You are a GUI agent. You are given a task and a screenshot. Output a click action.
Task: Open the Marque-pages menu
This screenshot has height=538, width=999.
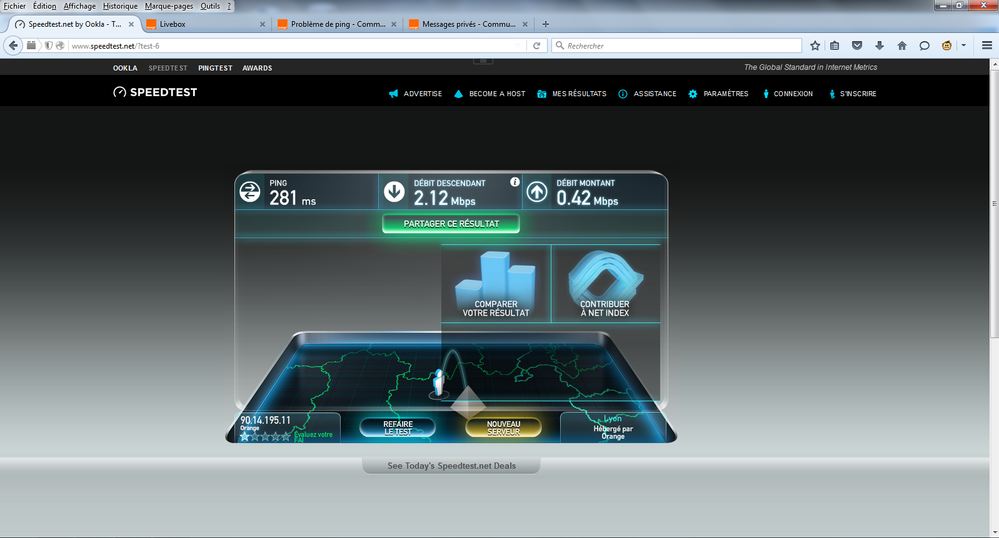tap(169, 6)
